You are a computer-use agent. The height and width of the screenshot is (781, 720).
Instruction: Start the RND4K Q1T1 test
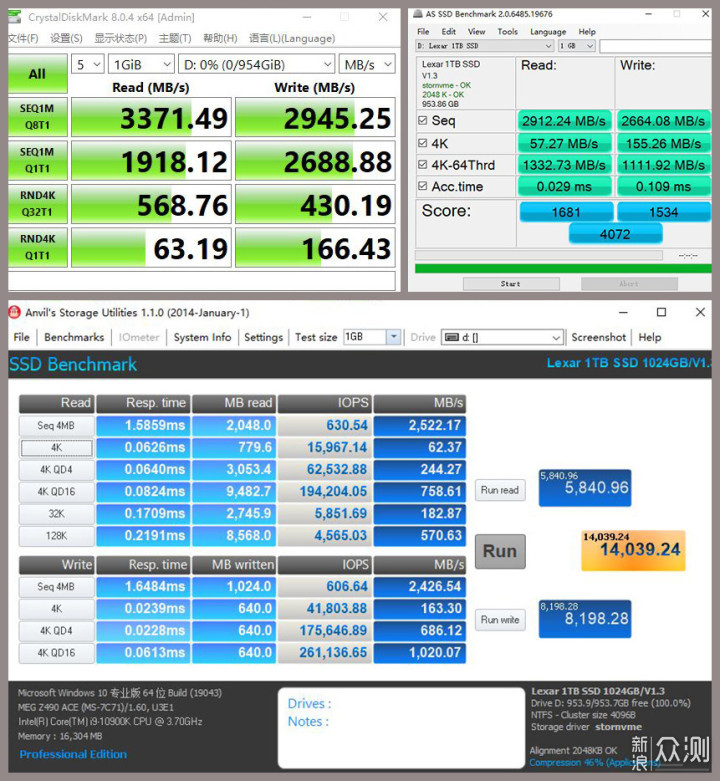[37, 247]
